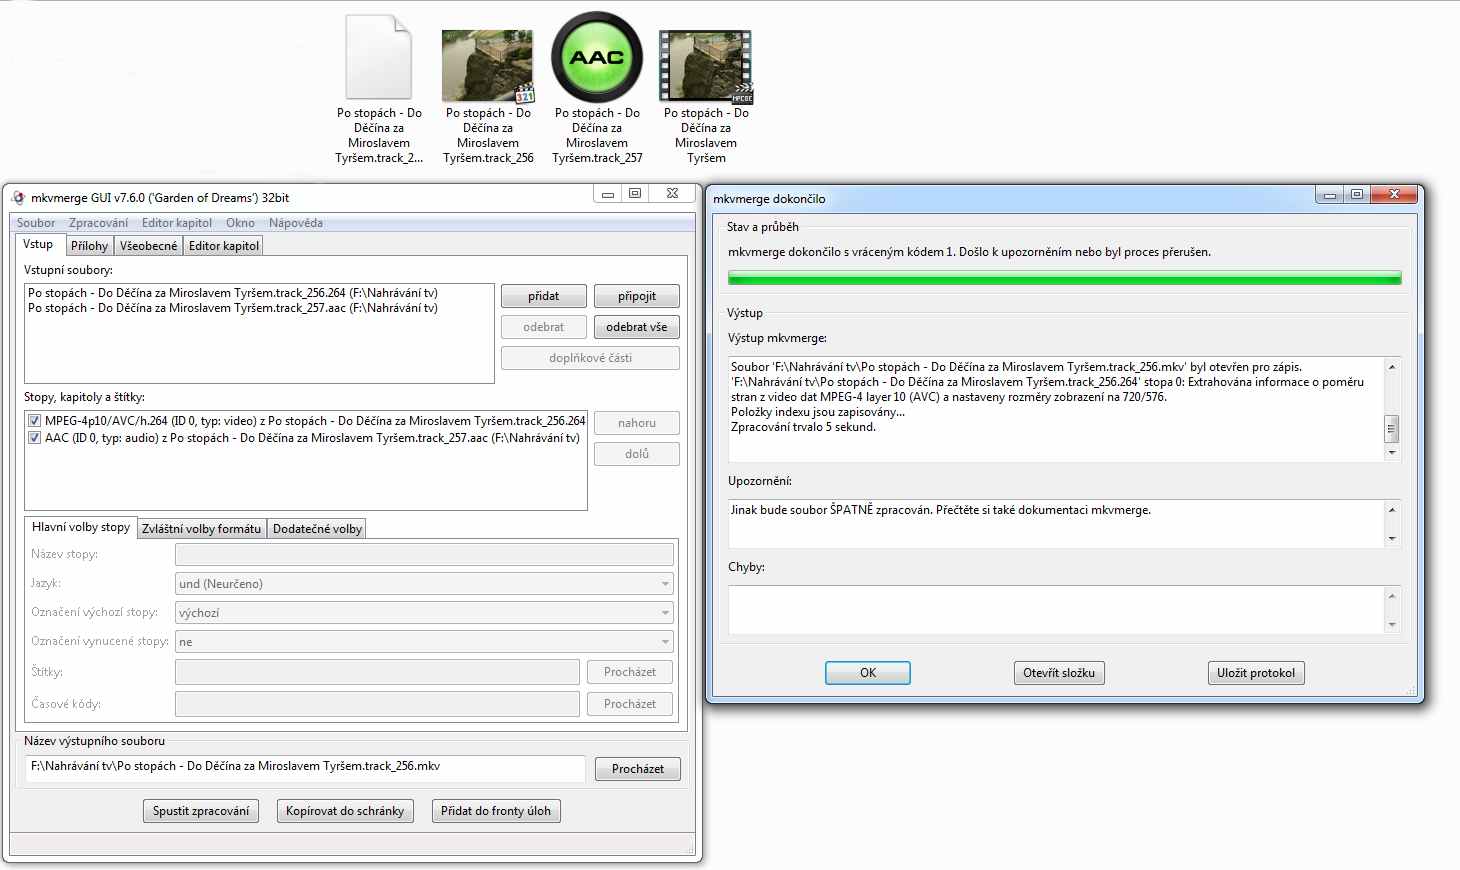Click 'Položky indexu jsou zapisovány...' output line
This screenshot has height=870, width=1460.
click(817, 412)
